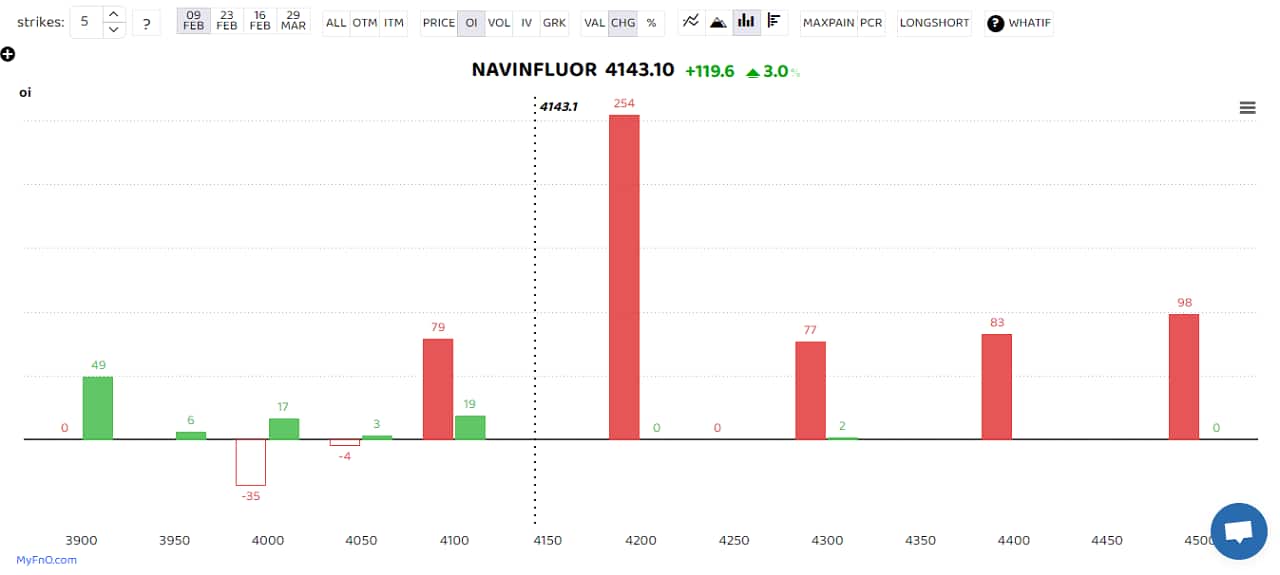Click the 4000 strike axis label
The width and height of the screenshot is (1280, 575).
tap(268, 540)
